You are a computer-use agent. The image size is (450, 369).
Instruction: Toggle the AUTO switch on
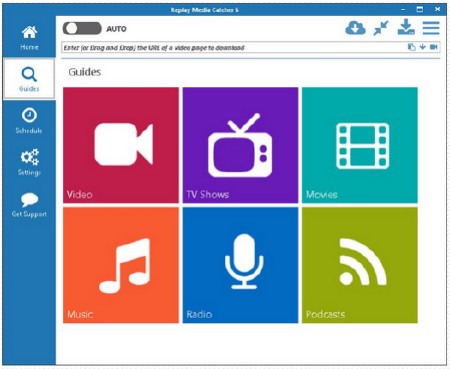click(82, 29)
